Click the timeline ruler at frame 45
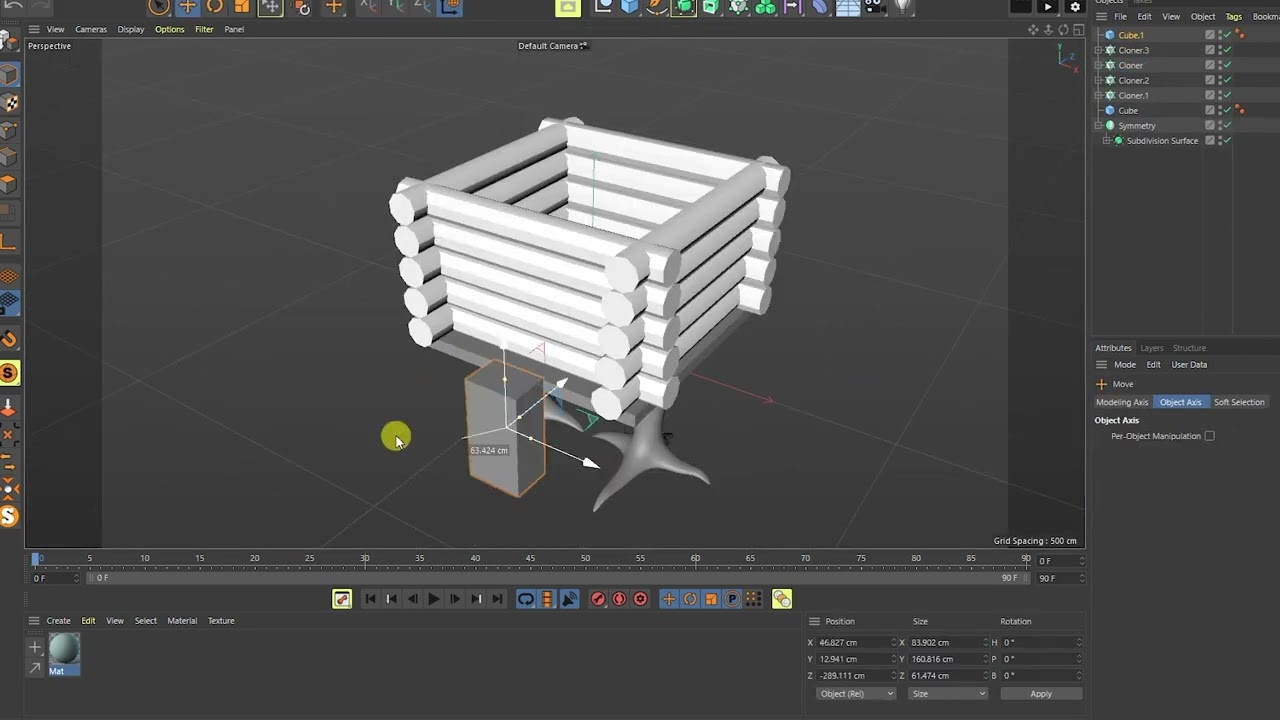The image size is (1280, 720). click(530, 558)
